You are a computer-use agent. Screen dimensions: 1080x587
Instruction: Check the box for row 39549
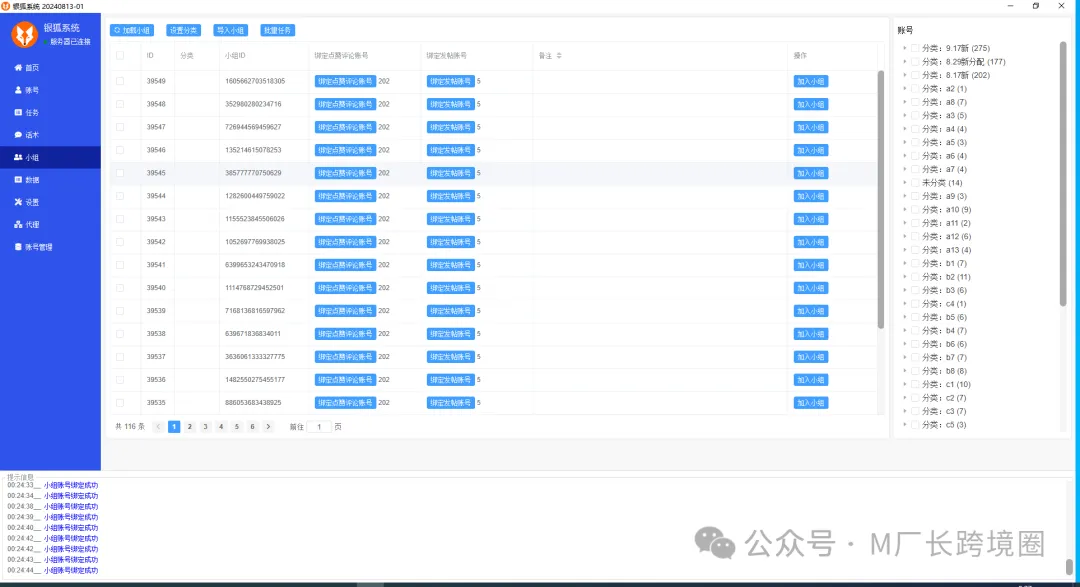click(120, 81)
